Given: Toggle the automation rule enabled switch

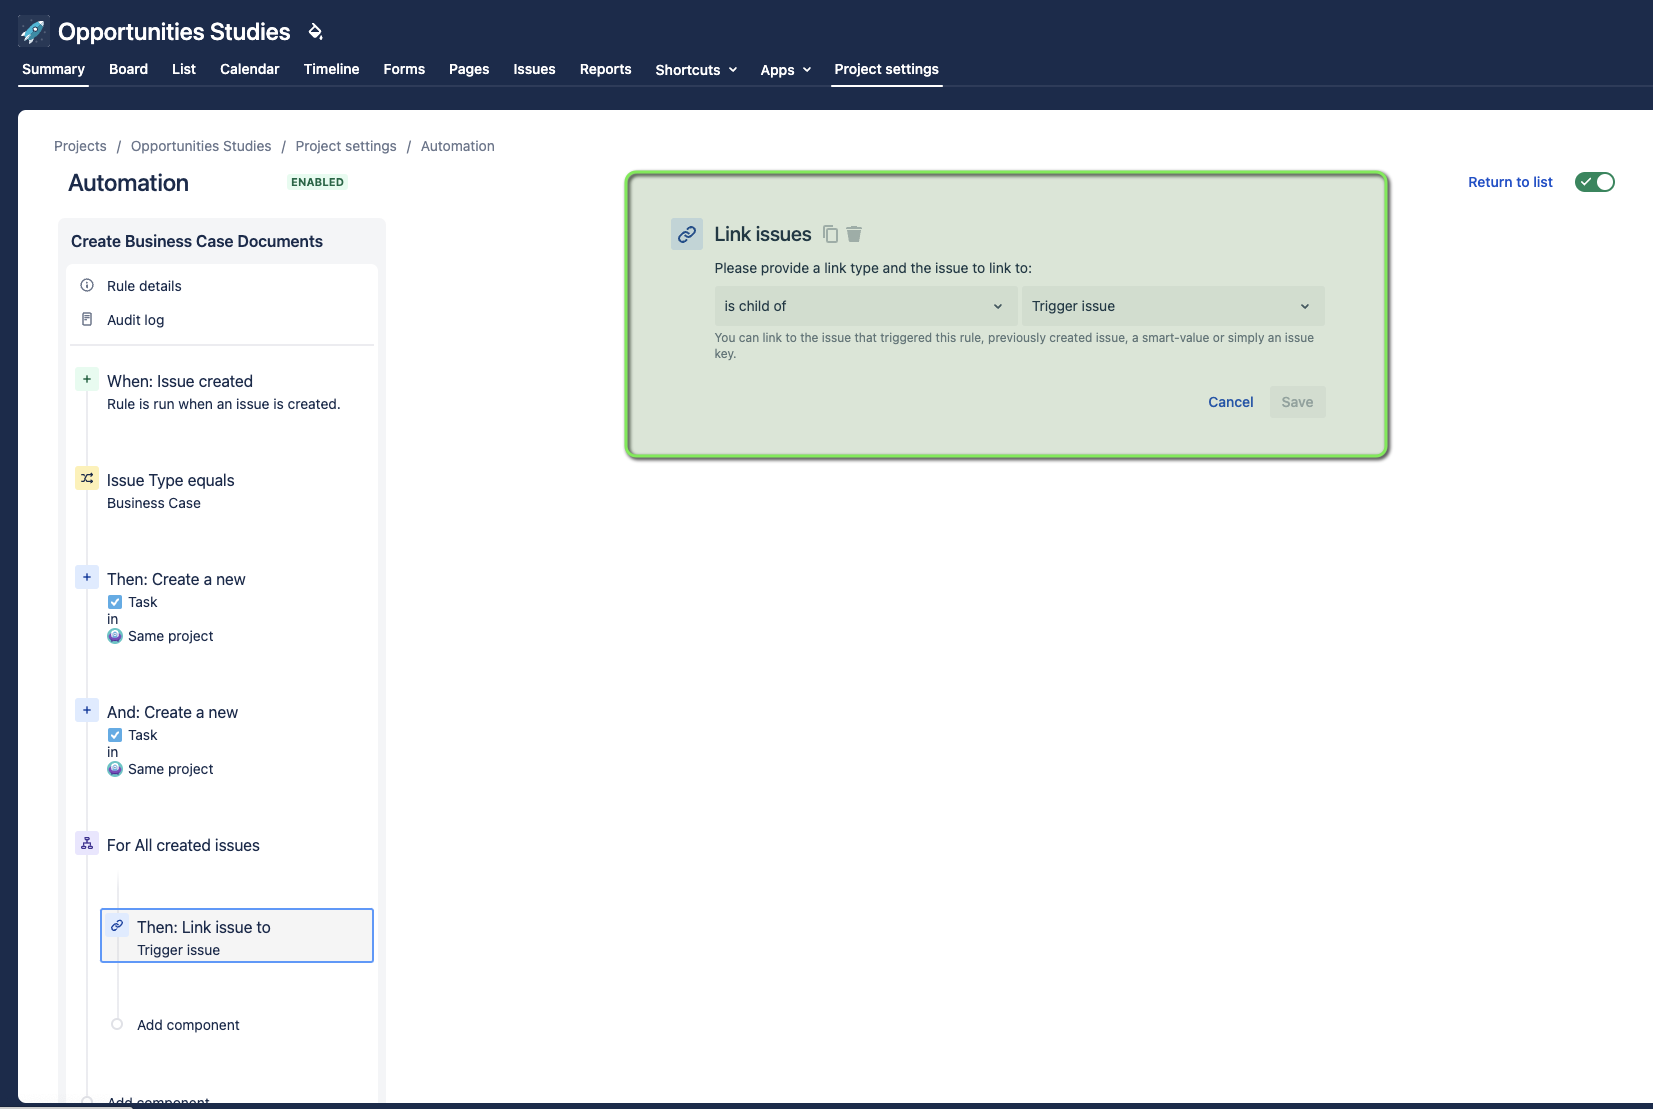Looking at the screenshot, I should (1595, 182).
